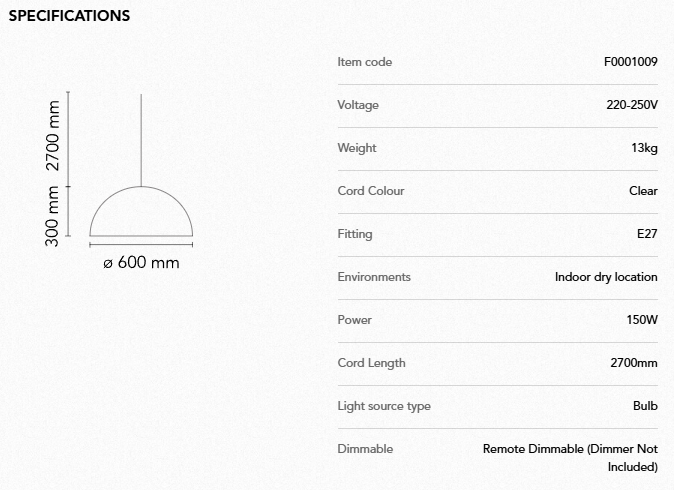Viewport: 674px width, 490px height.
Task: Click the SPECIFICATIONS heading
Action: coord(69,16)
